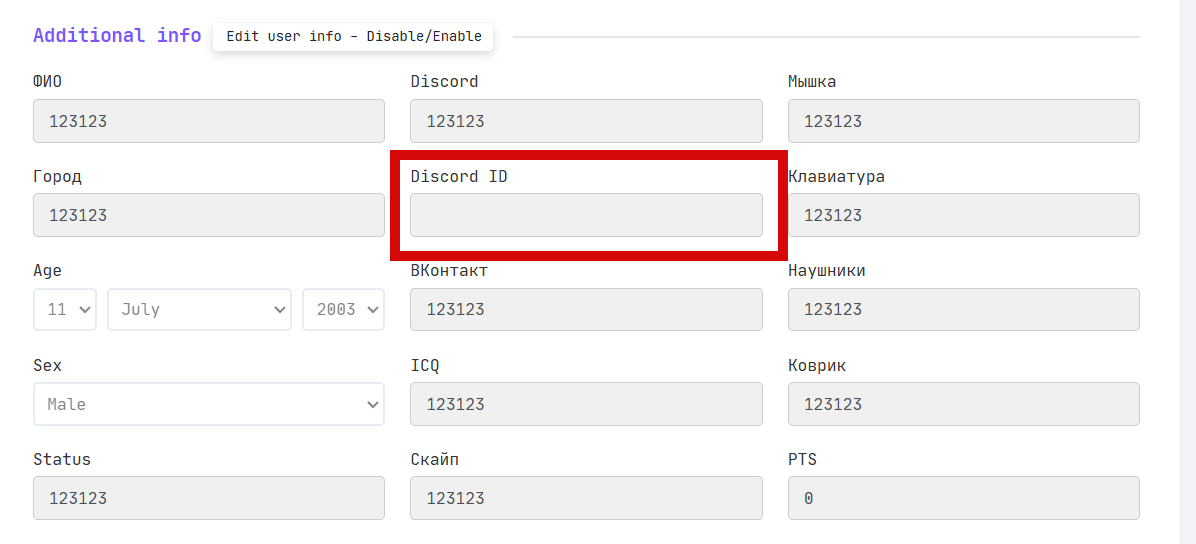Click the ФИО input field

[208, 121]
